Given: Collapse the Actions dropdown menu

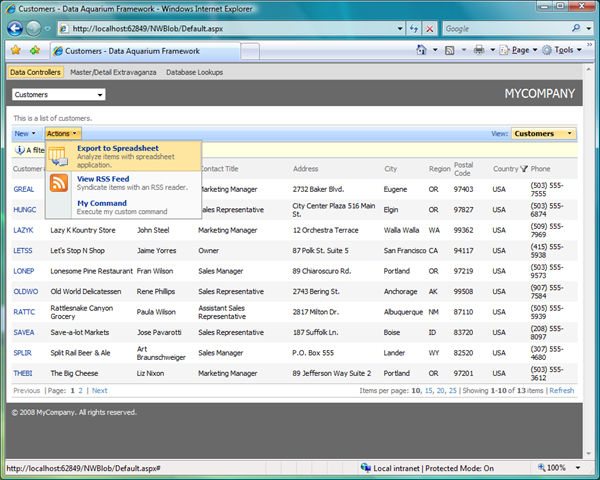Looking at the screenshot, I should click(x=63, y=134).
